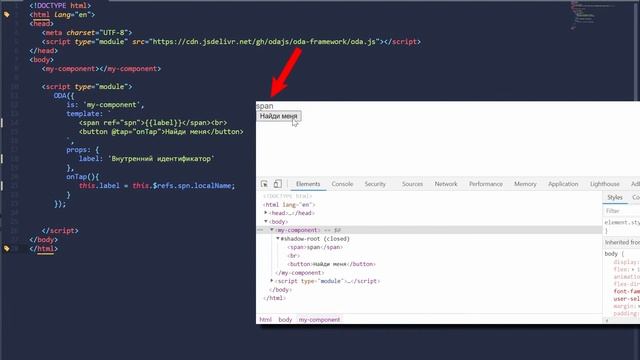Open the Network tab

click(x=446, y=184)
